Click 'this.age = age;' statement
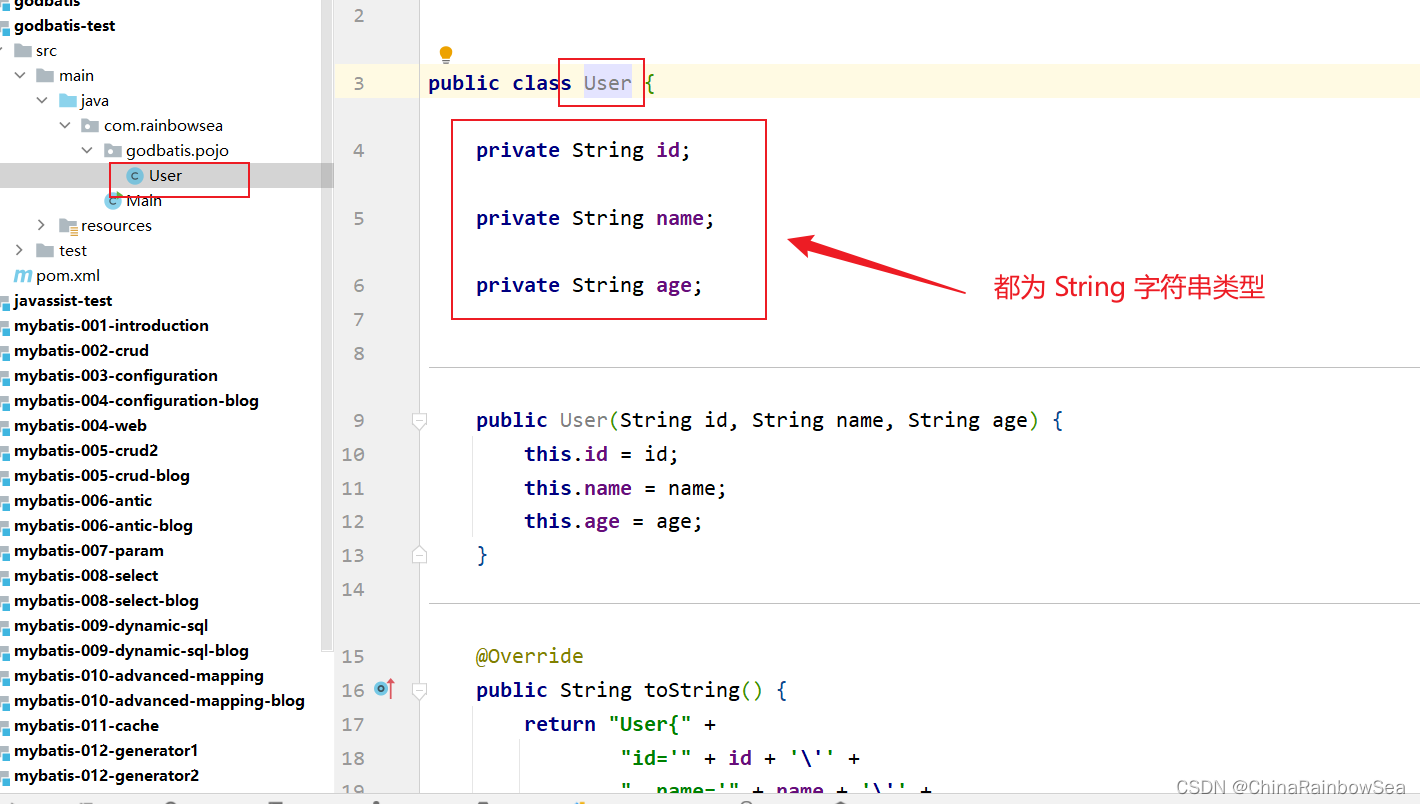The width and height of the screenshot is (1420, 804). point(613,521)
